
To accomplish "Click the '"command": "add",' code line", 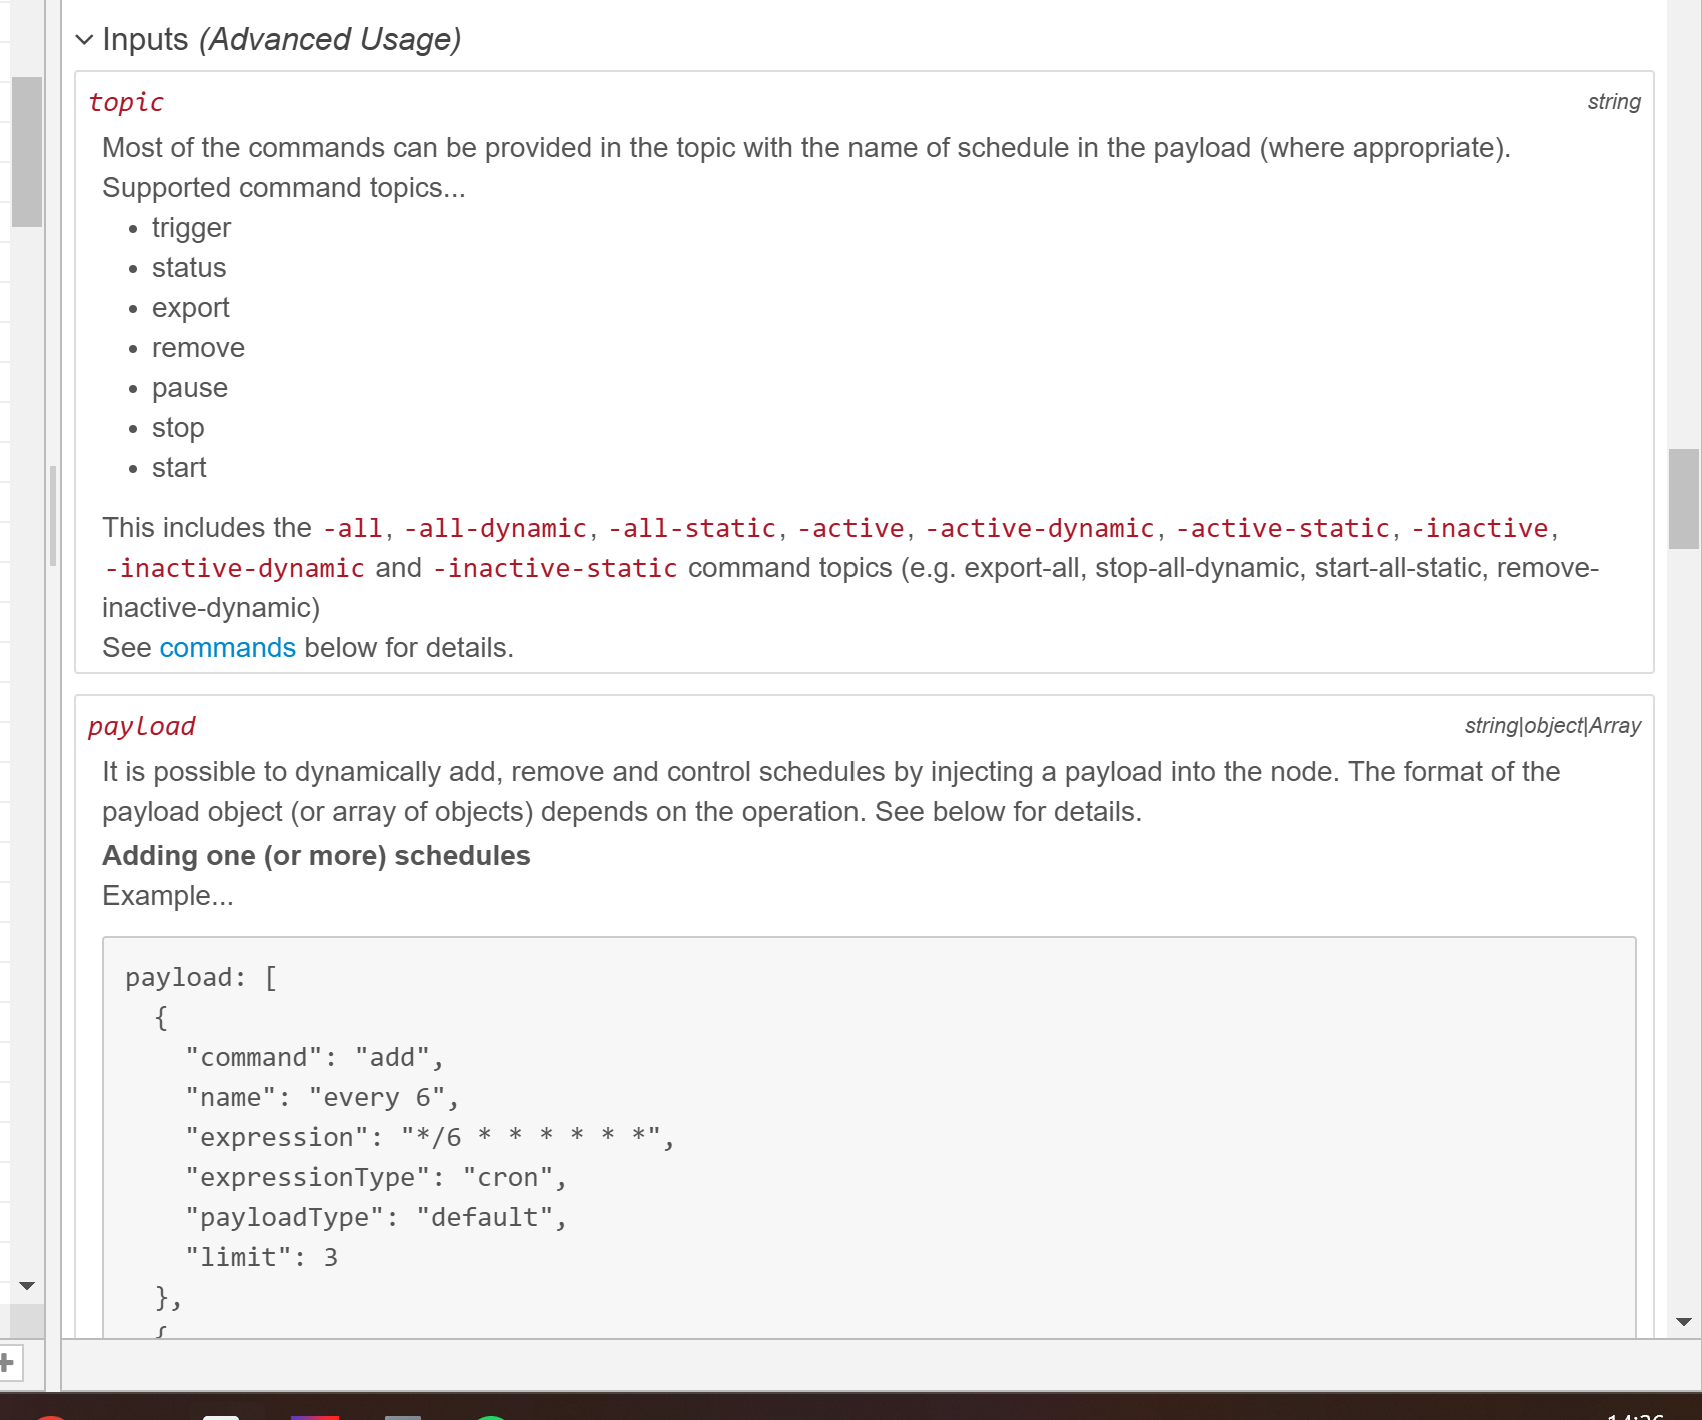I will [314, 1057].
